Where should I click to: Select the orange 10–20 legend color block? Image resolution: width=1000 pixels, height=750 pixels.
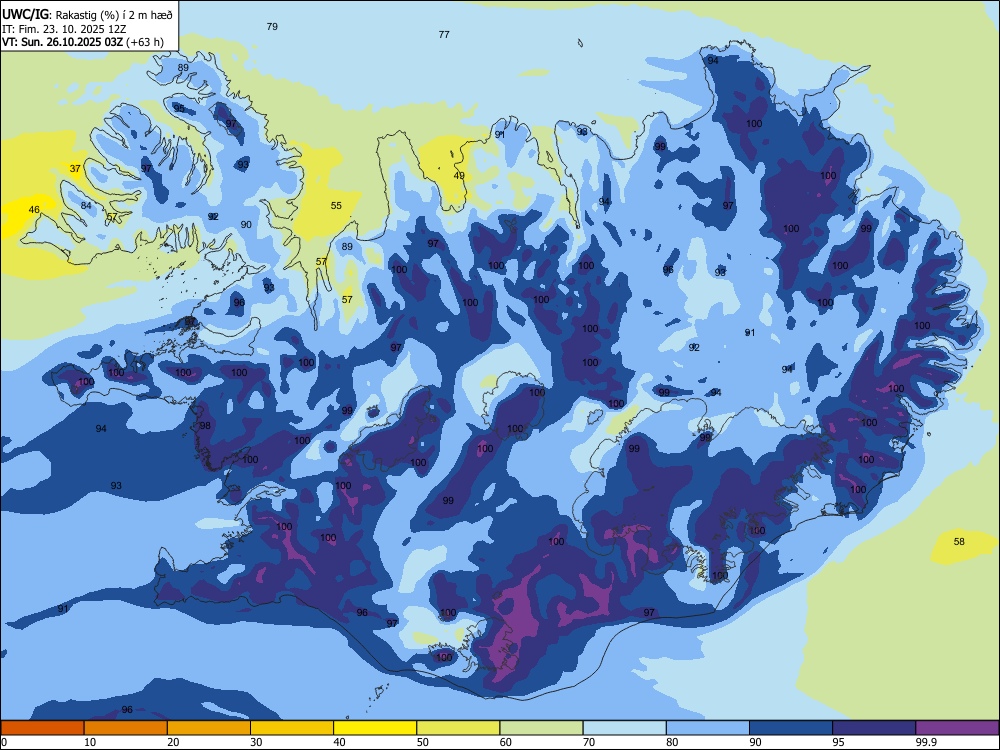pyautogui.click(x=126, y=728)
